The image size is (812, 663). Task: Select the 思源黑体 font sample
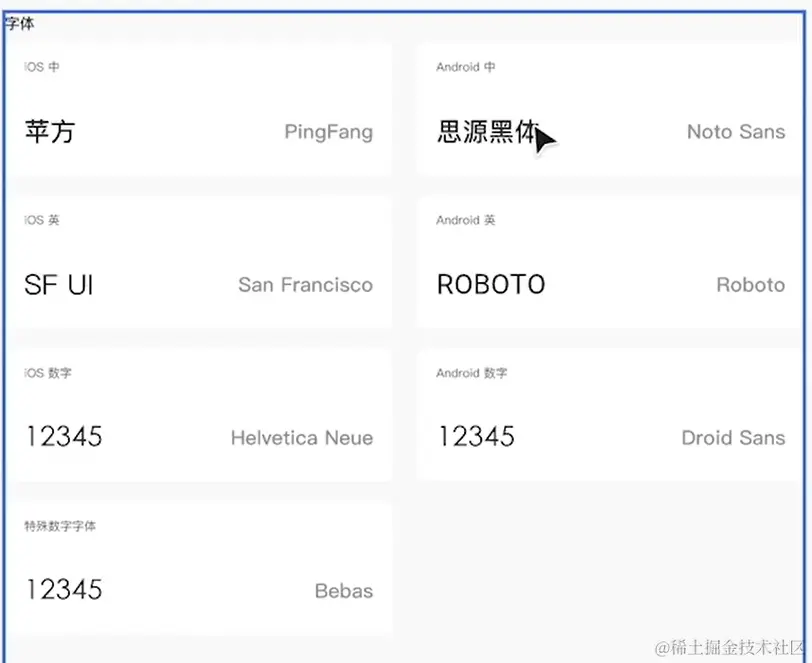487,132
